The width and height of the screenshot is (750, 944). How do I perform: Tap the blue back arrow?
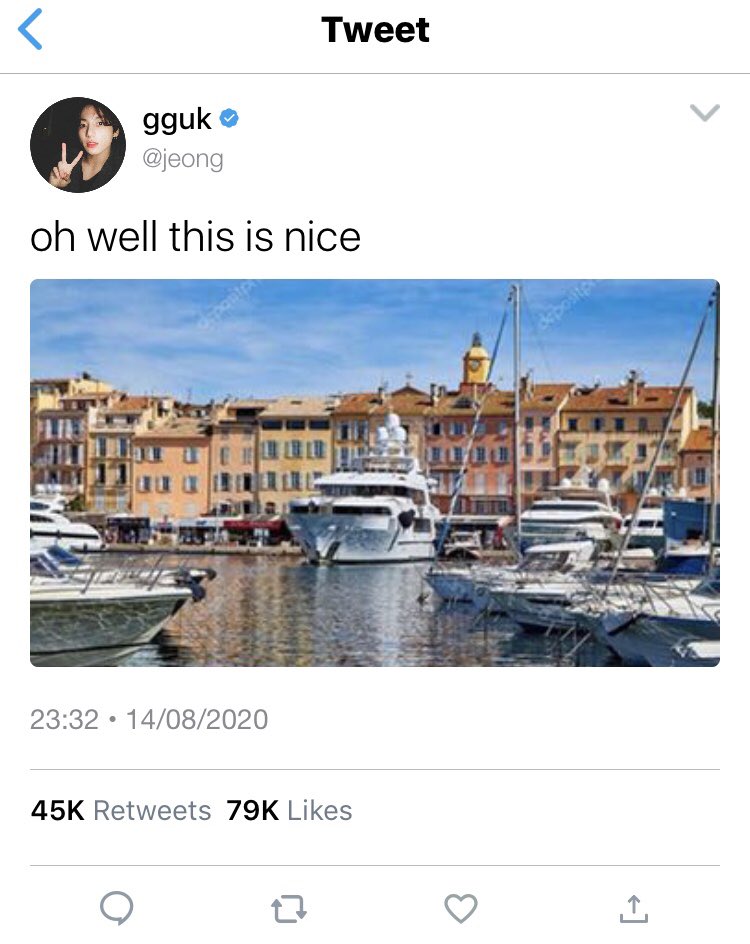(x=30, y=29)
